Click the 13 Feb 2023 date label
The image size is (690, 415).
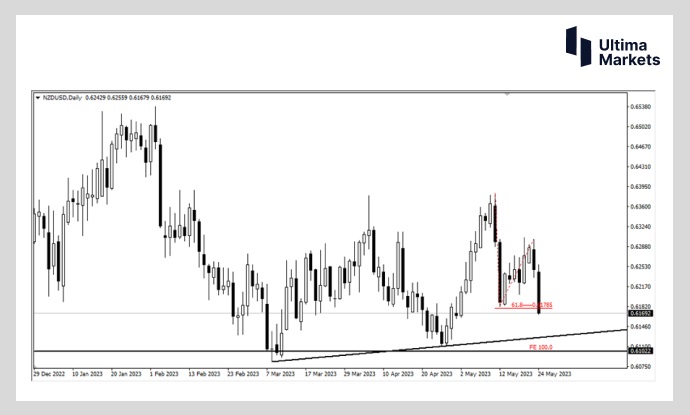point(204,374)
